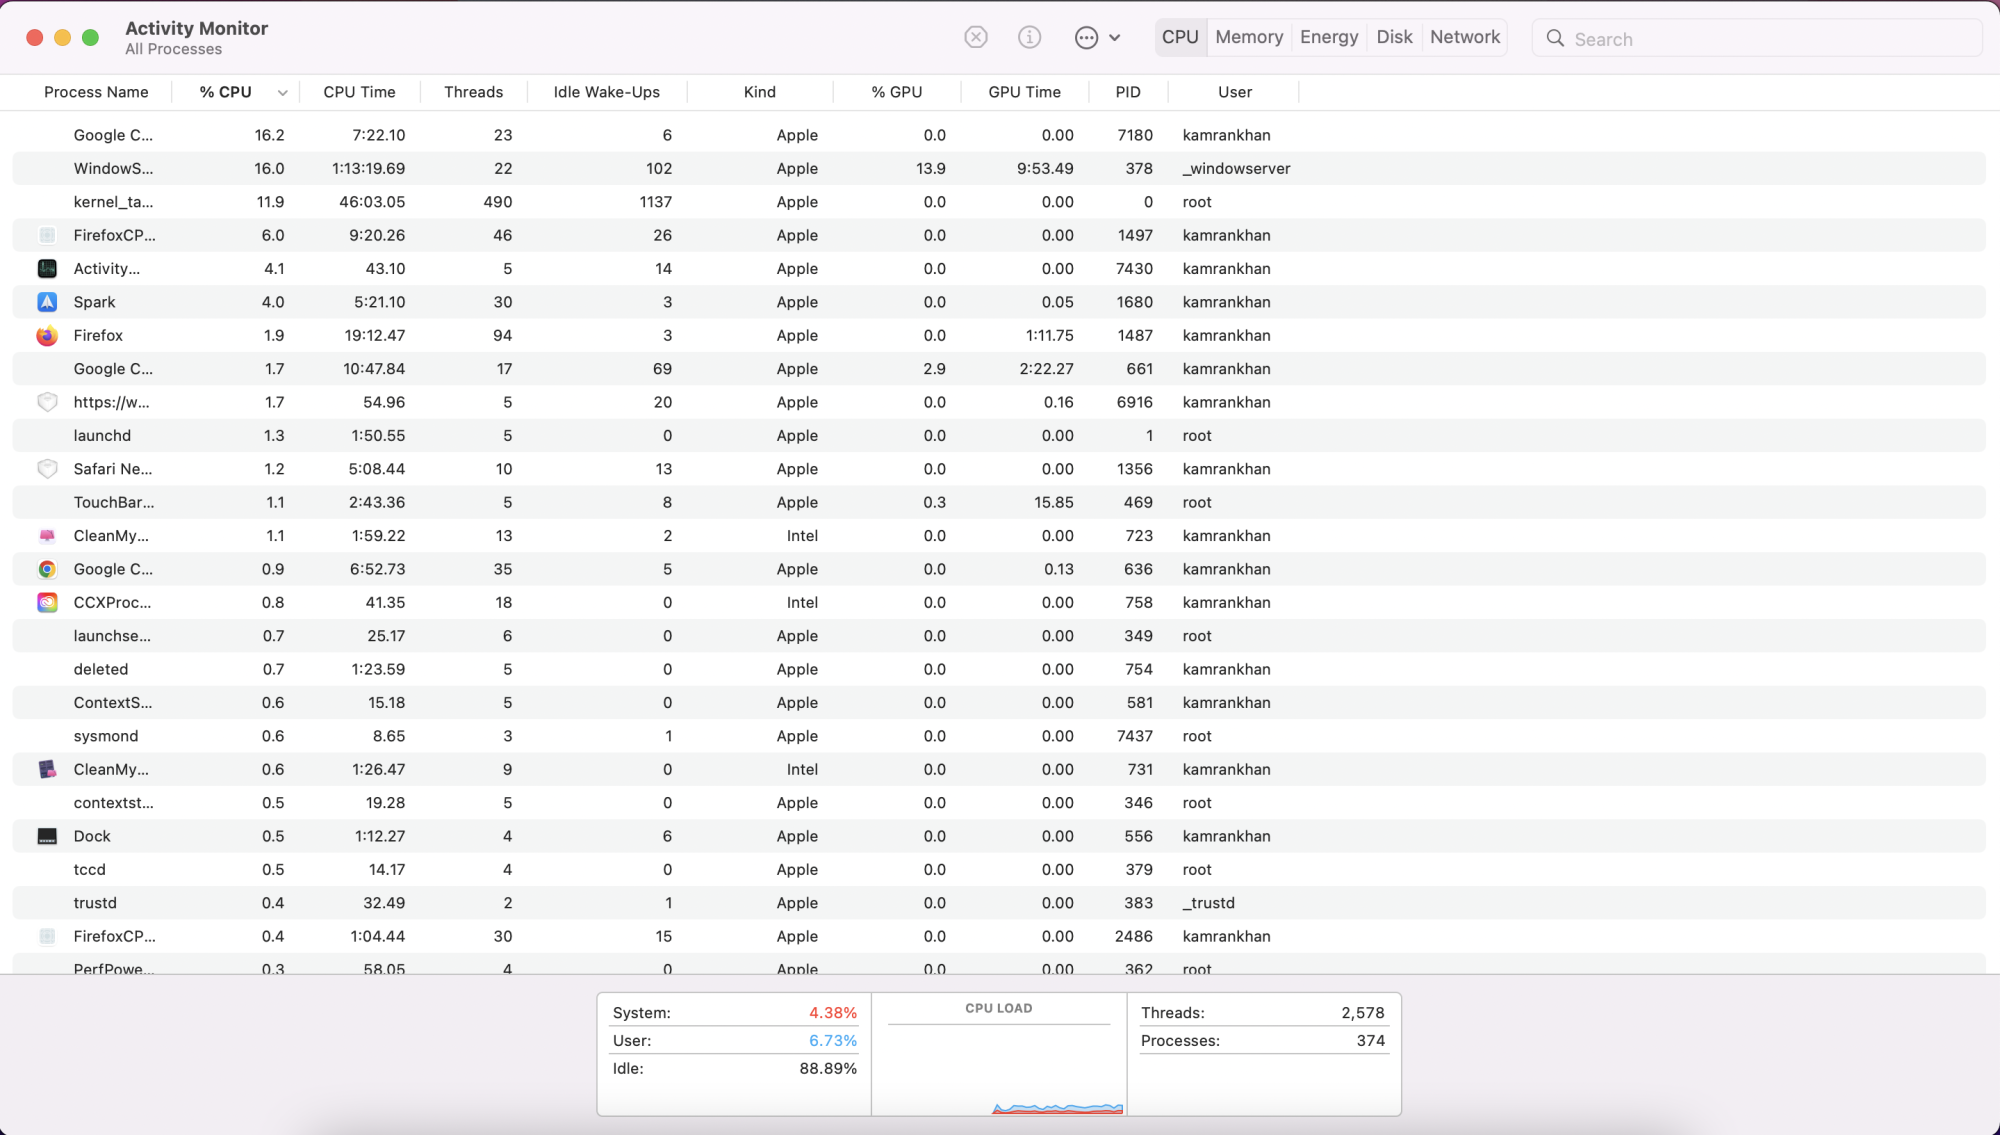Switch to the Energy tab
The height and width of the screenshot is (1135, 2000).
1329,37
